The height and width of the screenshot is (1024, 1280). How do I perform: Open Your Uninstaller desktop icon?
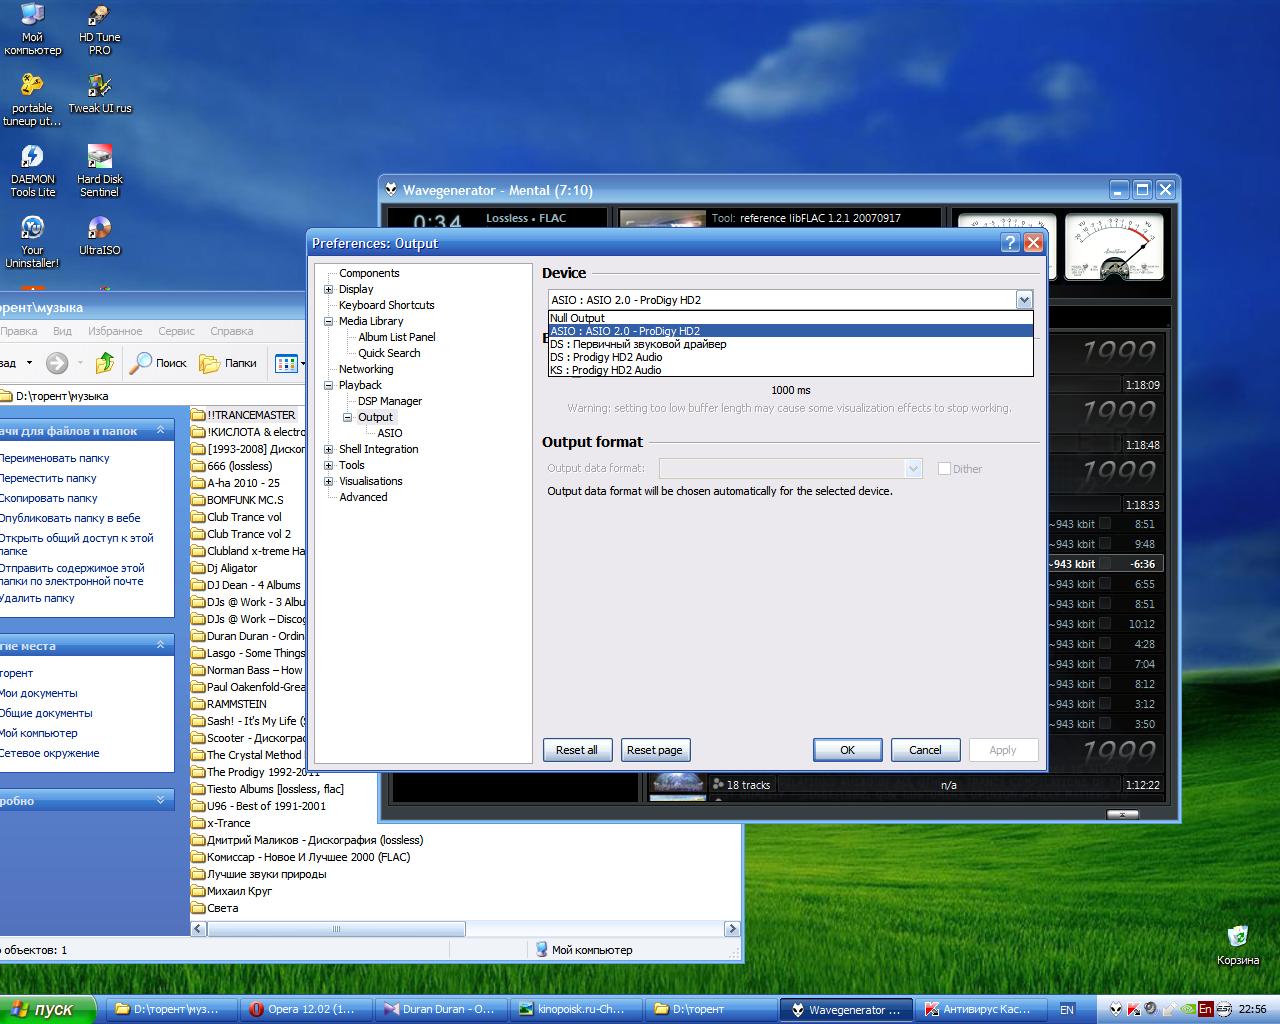(32, 229)
